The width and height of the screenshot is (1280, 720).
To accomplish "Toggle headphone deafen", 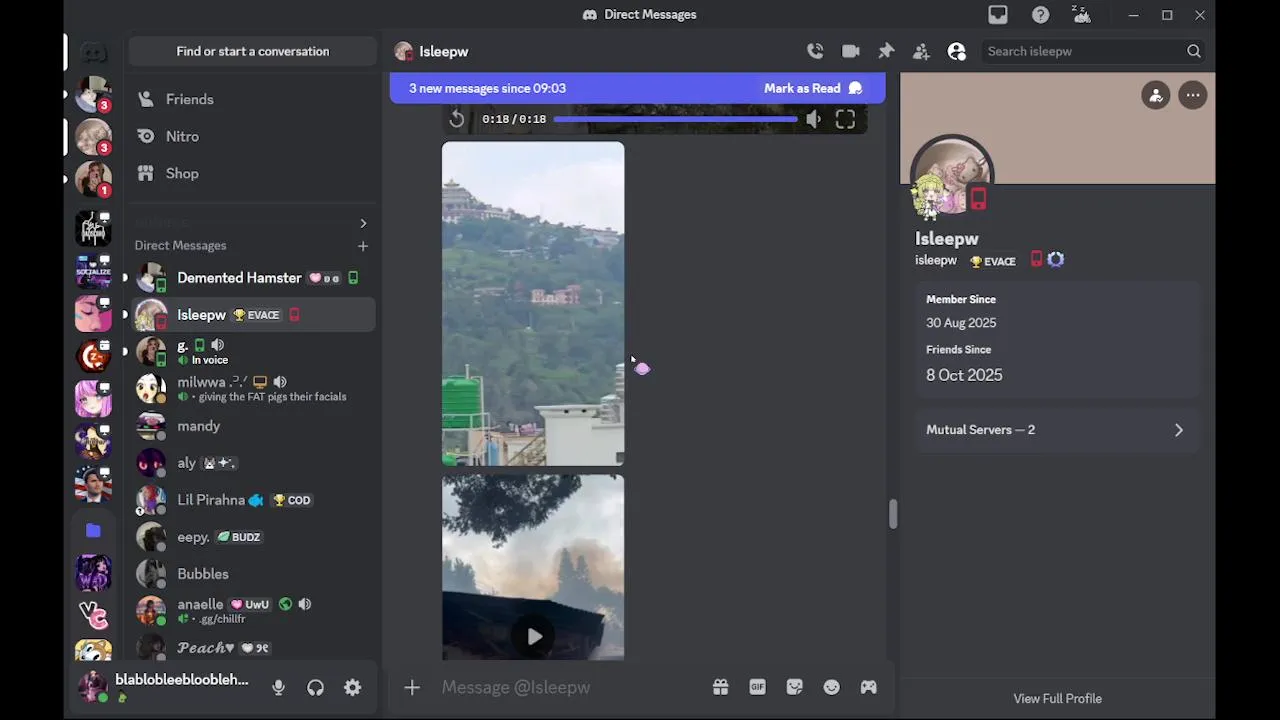I will tap(315, 687).
